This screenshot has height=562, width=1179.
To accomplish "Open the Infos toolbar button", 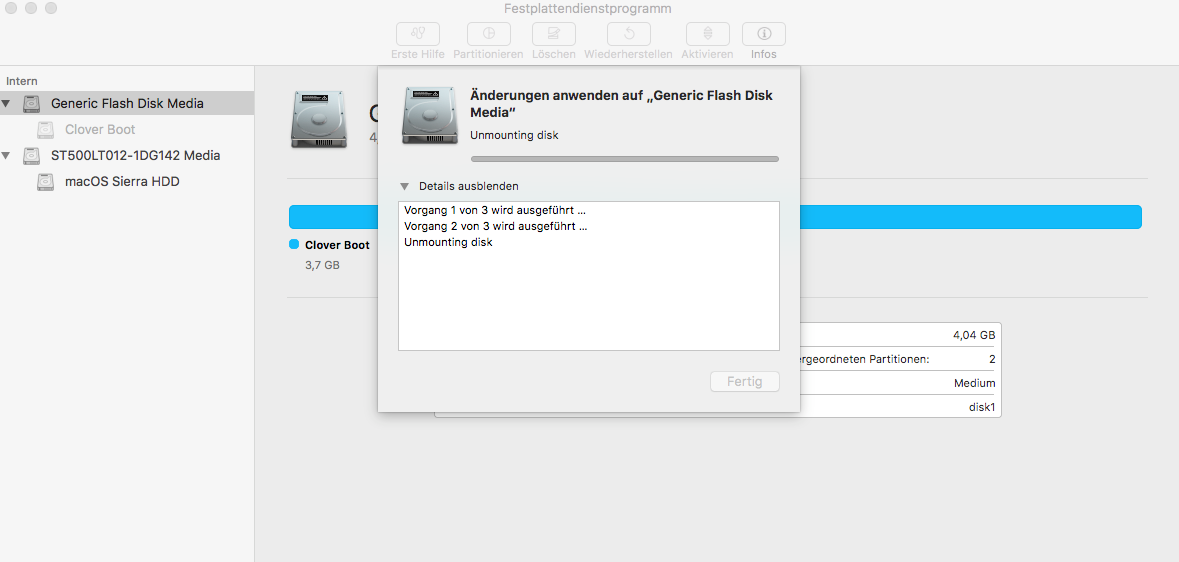I will point(763,34).
